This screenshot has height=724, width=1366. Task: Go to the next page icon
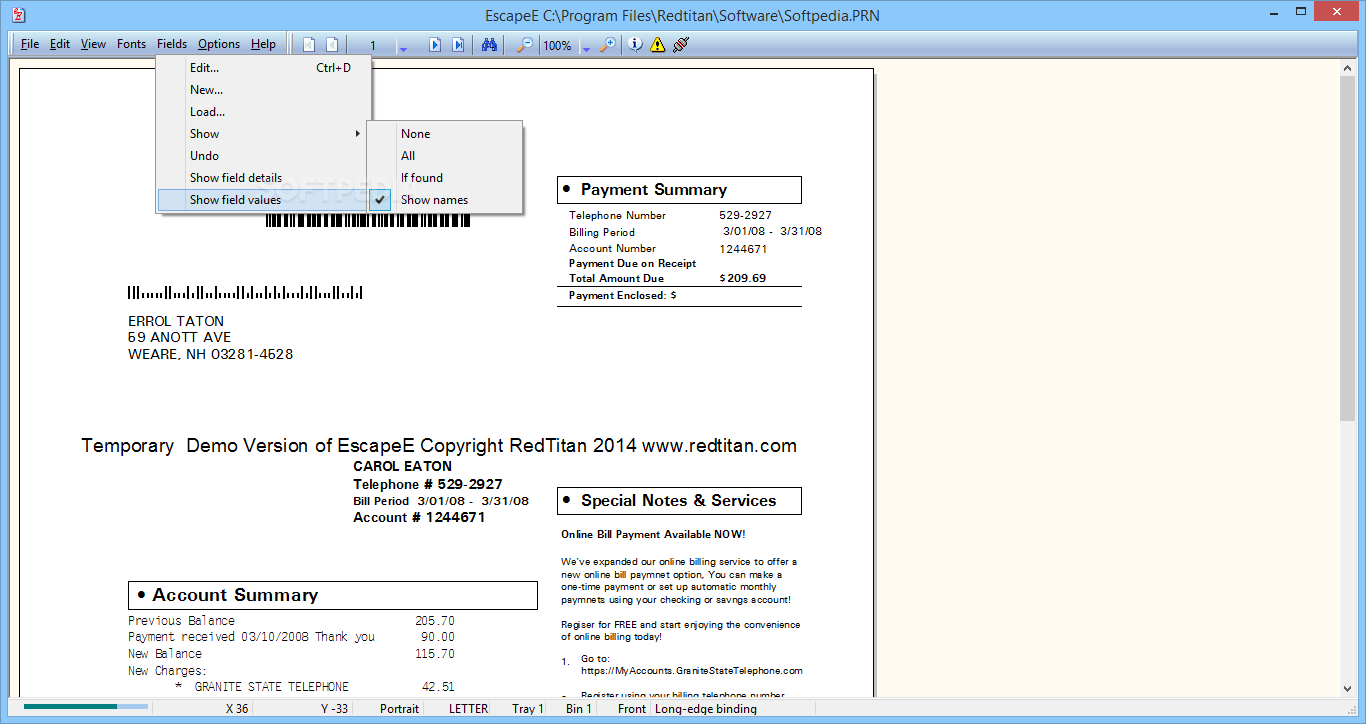tap(435, 44)
